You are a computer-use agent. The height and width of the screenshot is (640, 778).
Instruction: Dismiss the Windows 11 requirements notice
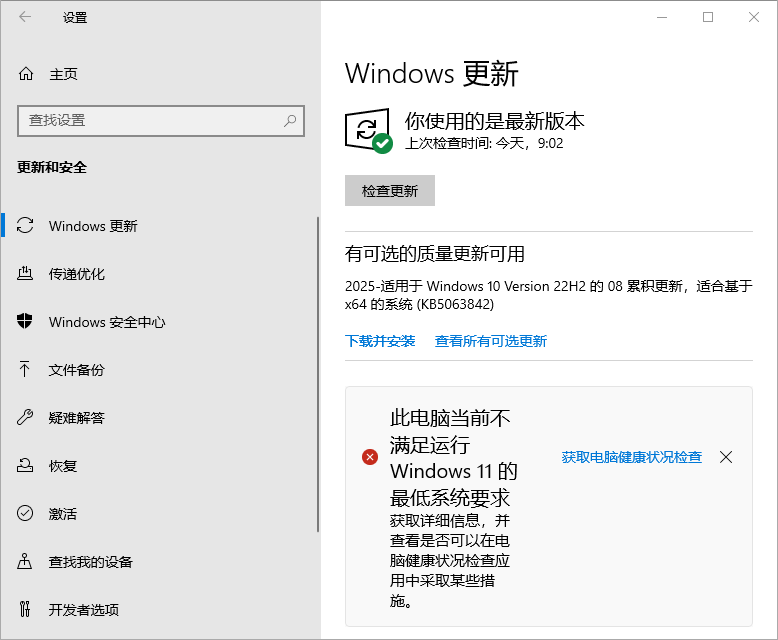[726, 457]
